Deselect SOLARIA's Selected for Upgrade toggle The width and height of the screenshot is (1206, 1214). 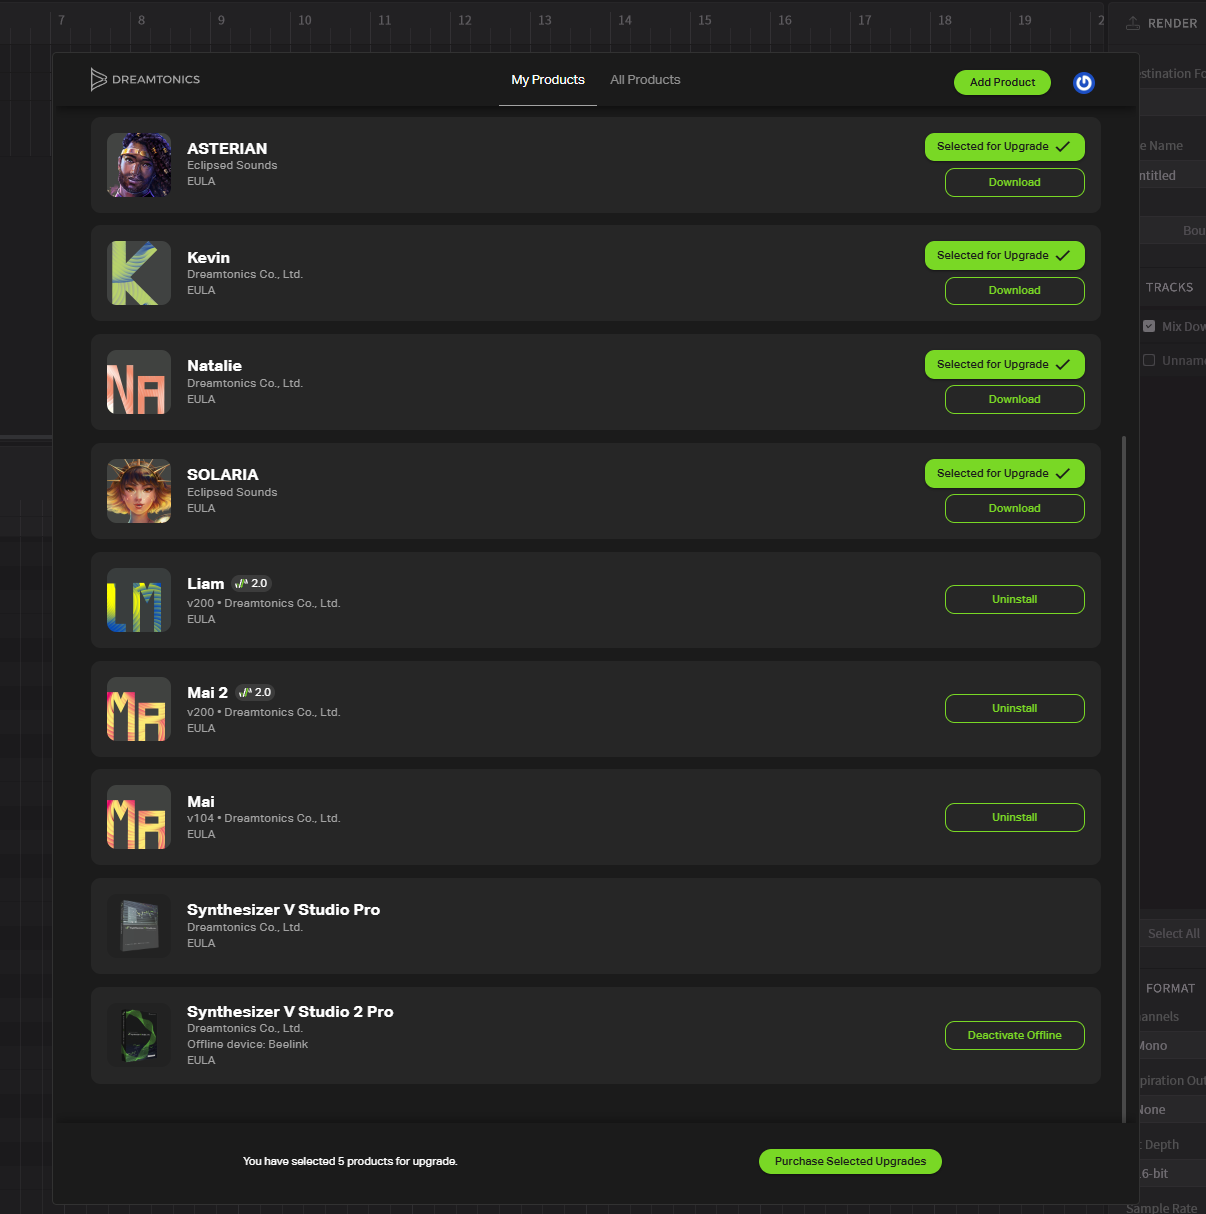[x=1005, y=474]
